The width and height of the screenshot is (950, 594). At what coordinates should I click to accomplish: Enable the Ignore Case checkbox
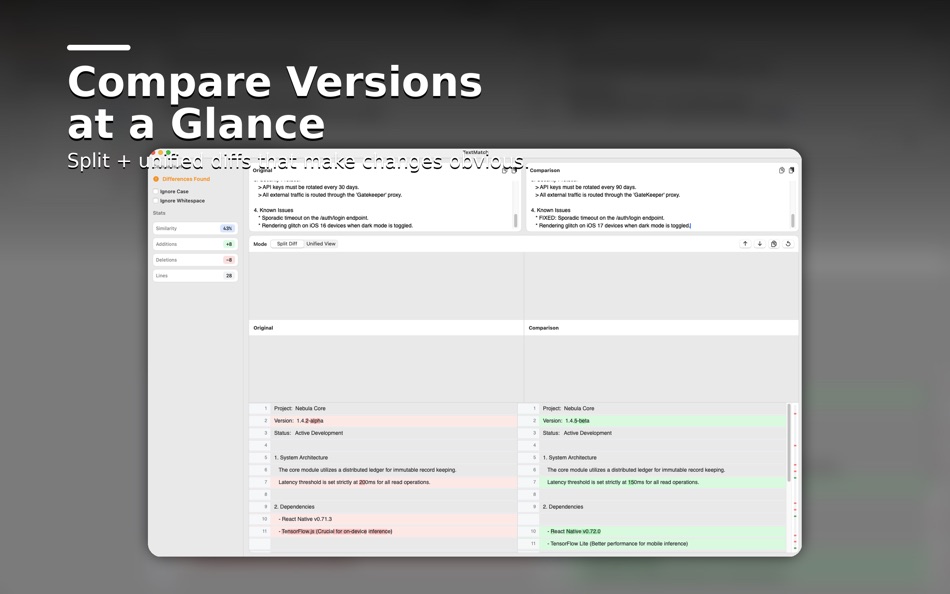pyautogui.click(x=156, y=192)
